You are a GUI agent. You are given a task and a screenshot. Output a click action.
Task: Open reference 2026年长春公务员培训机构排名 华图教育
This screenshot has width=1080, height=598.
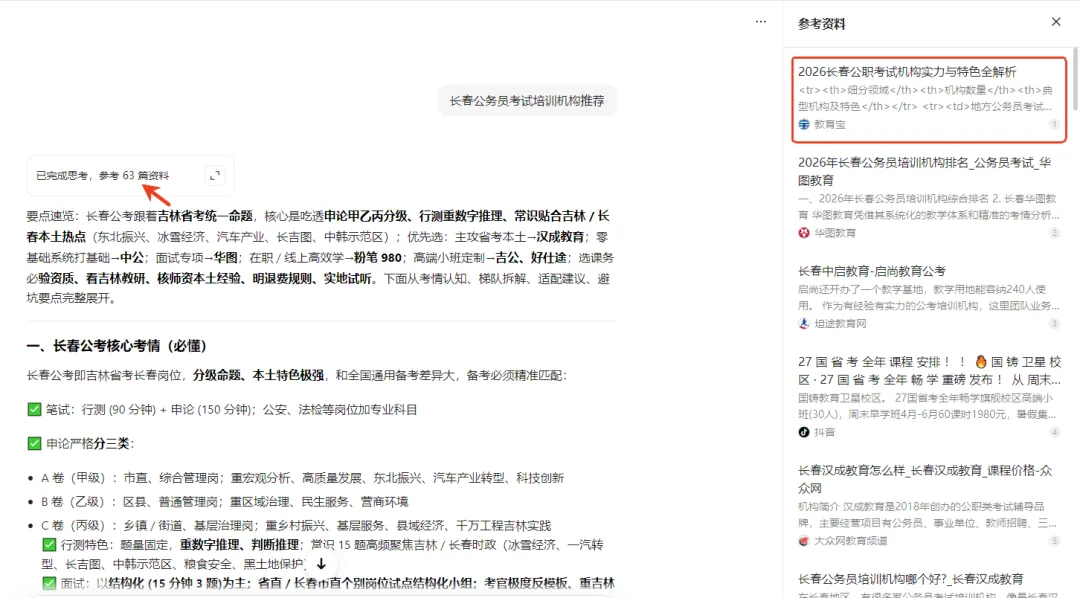pyautogui.click(x=924, y=172)
